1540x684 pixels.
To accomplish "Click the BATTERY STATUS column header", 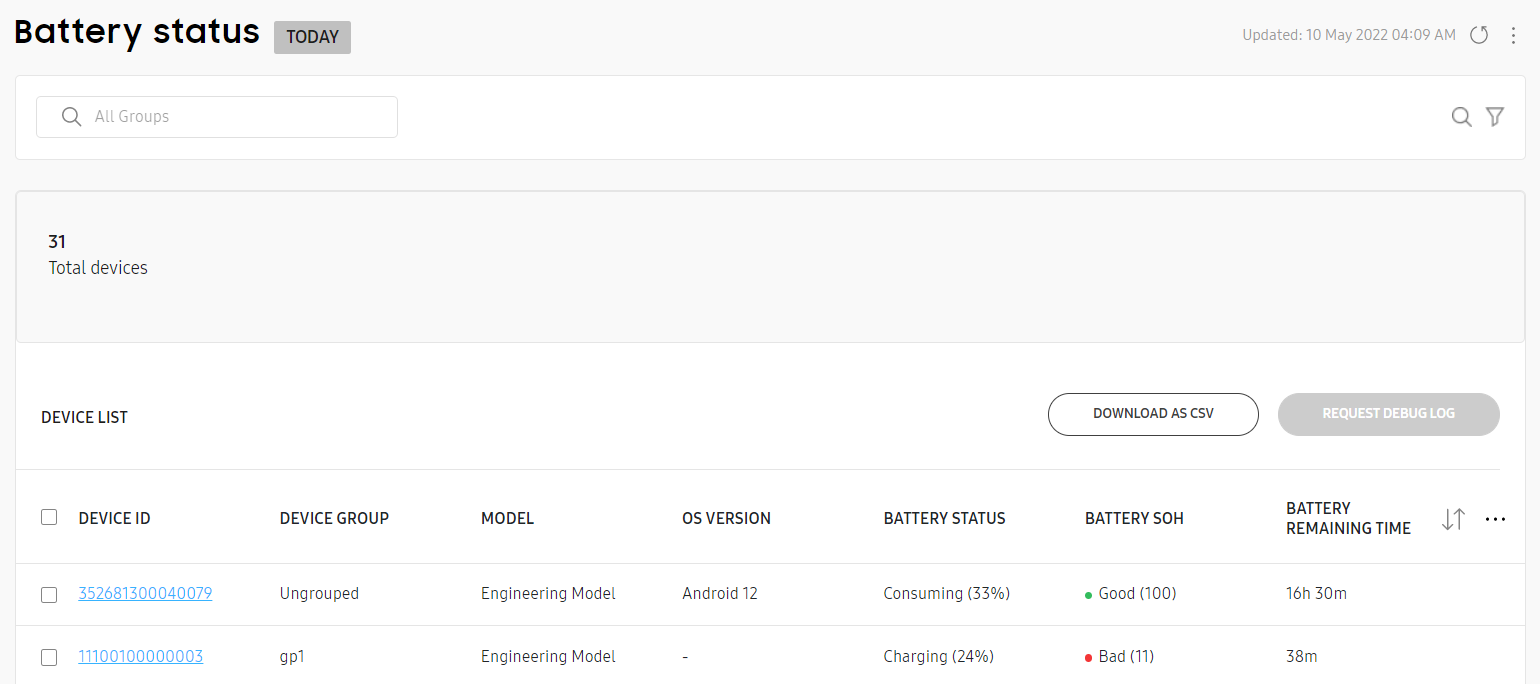I will tap(944, 518).
